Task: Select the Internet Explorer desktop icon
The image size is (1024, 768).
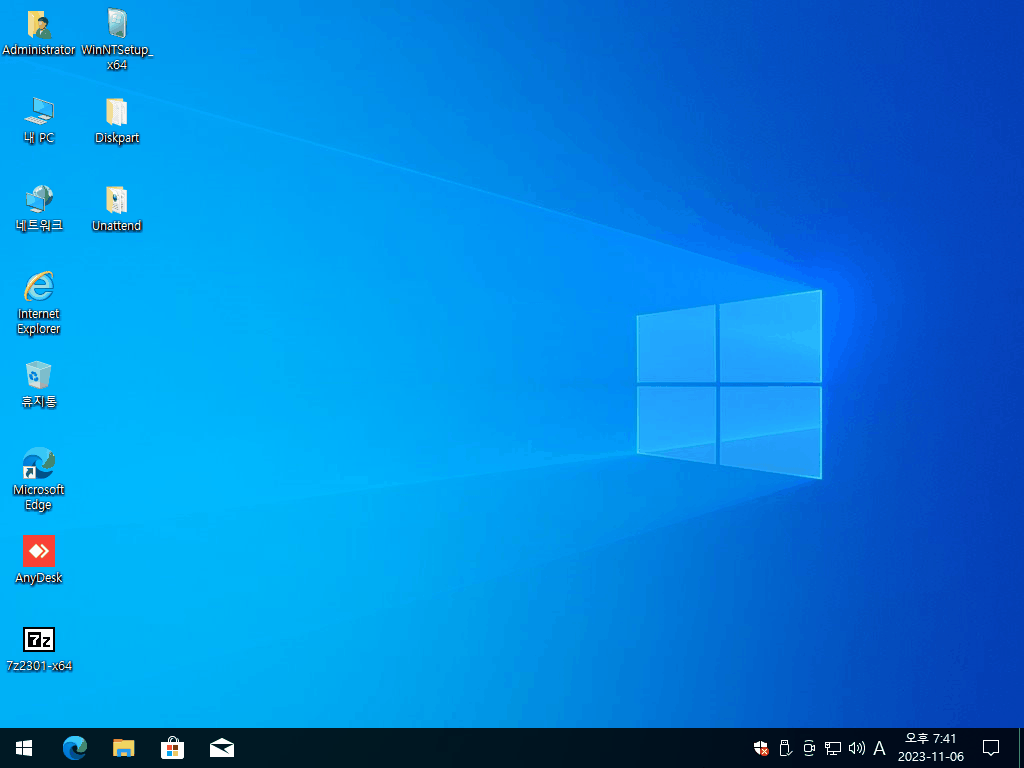Action: coord(39,304)
